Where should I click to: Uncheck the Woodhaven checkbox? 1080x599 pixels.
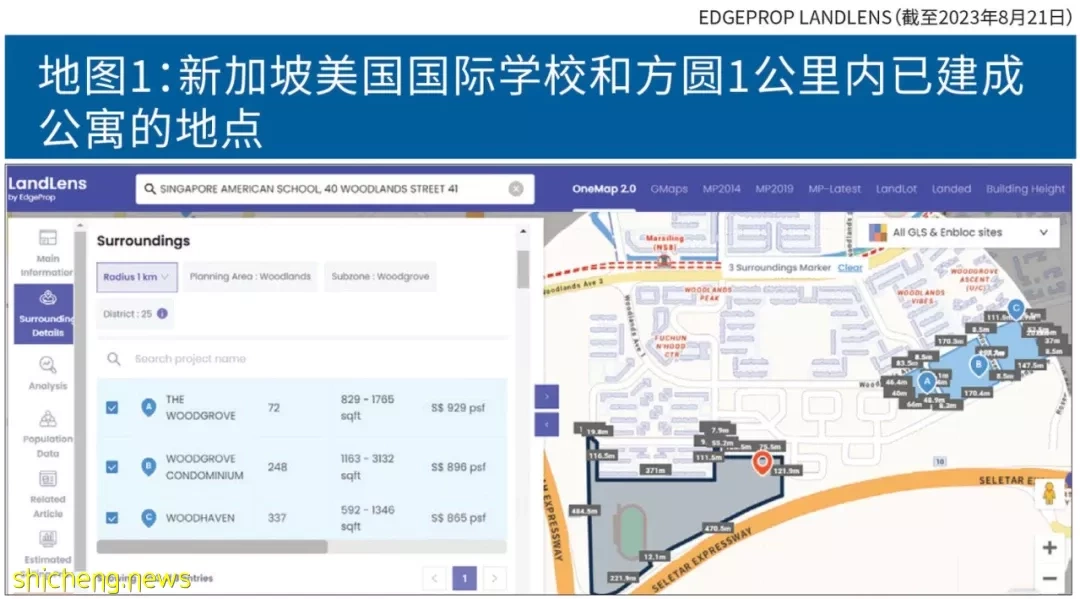pos(112,518)
